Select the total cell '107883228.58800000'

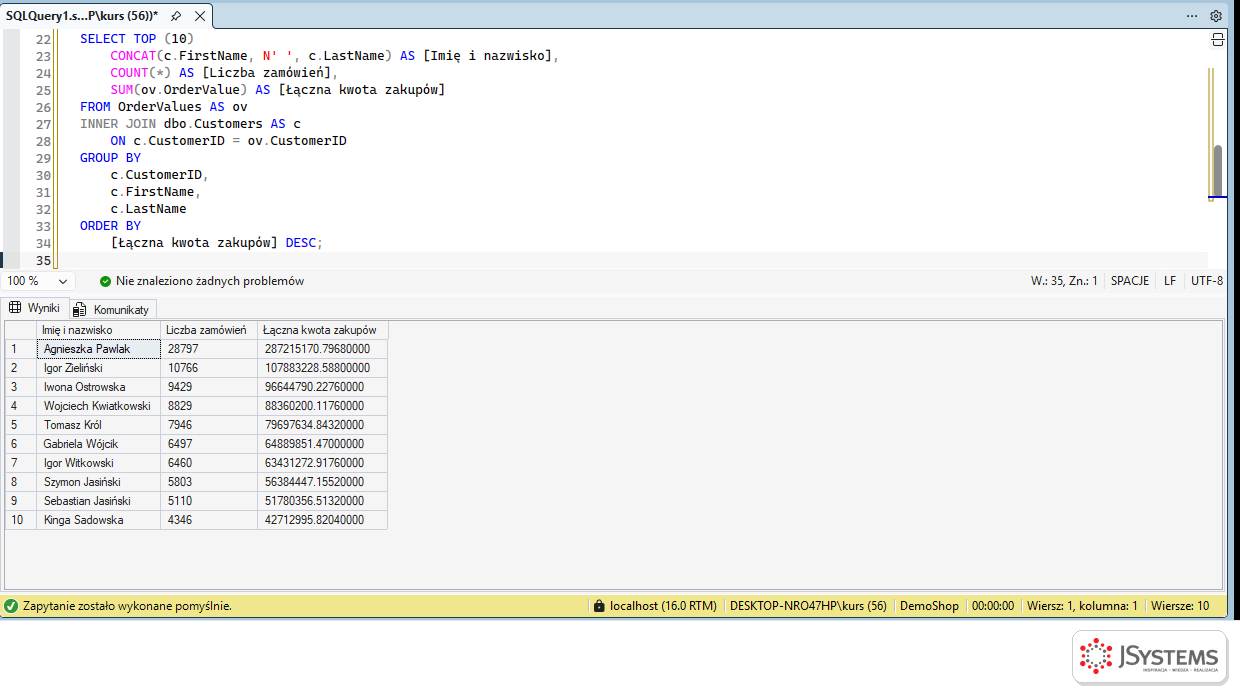pyautogui.click(x=322, y=368)
